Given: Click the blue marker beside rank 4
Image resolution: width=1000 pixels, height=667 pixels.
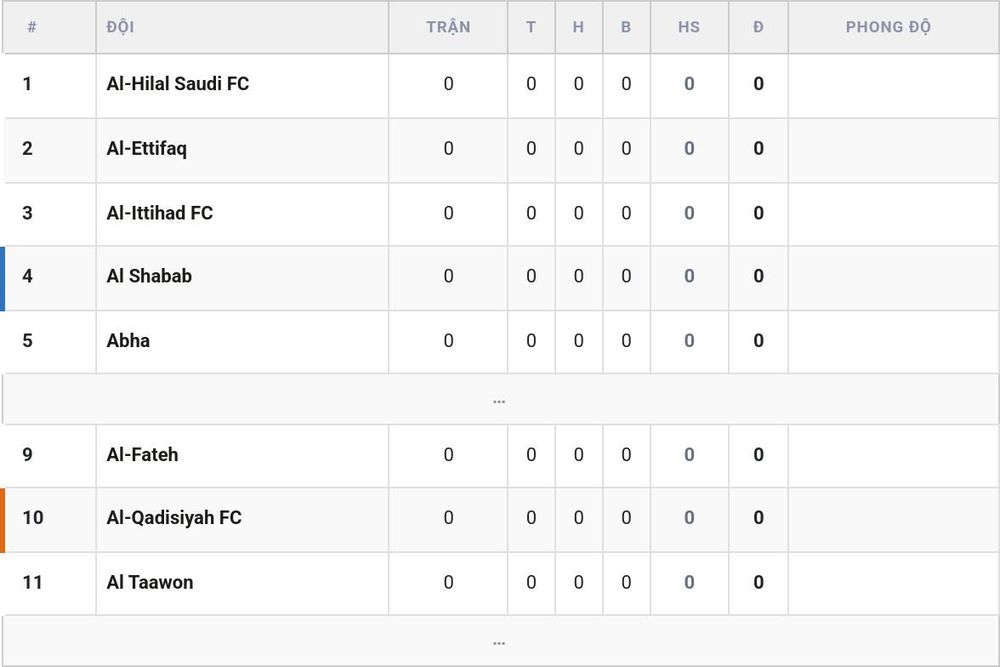Looking at the screenshot, I should click(3, 279).
